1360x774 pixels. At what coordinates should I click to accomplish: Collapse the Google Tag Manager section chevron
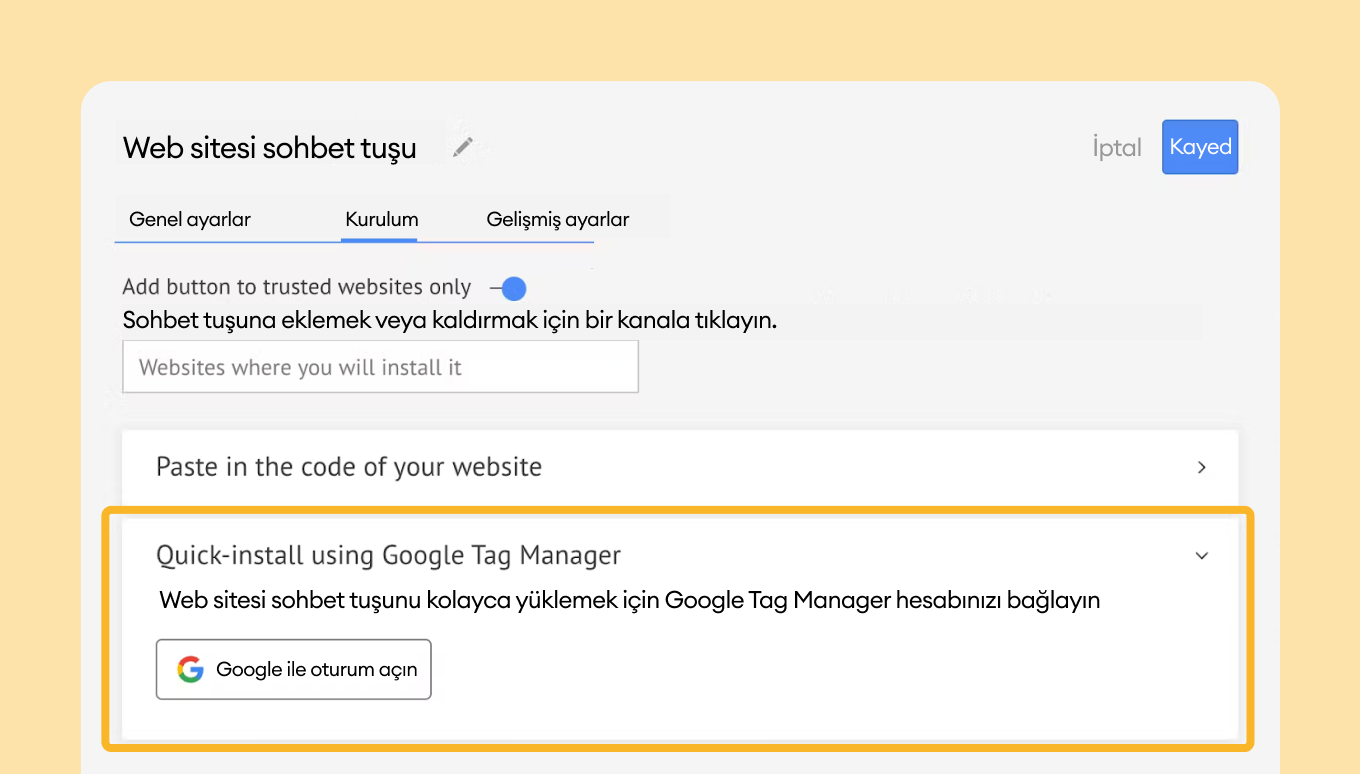click(x=1202, y=556)
